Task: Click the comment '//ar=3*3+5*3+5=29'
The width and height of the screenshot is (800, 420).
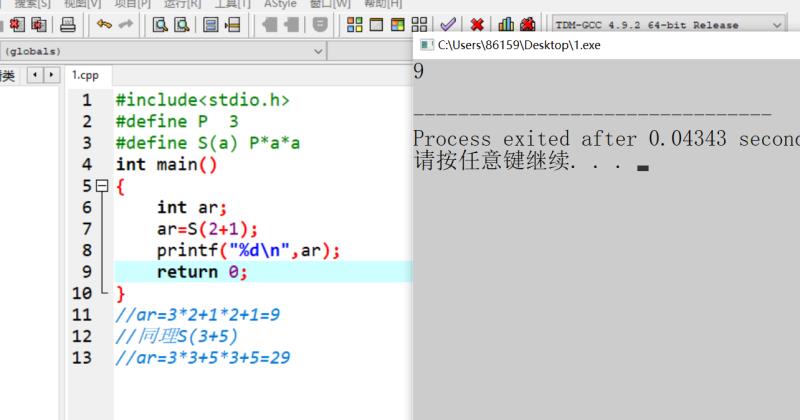Action: 203,357
